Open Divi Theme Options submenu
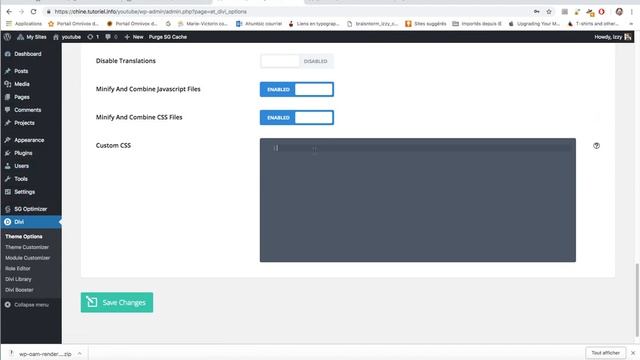This screenshot has width=640, height=360. (x=24, y=237)
